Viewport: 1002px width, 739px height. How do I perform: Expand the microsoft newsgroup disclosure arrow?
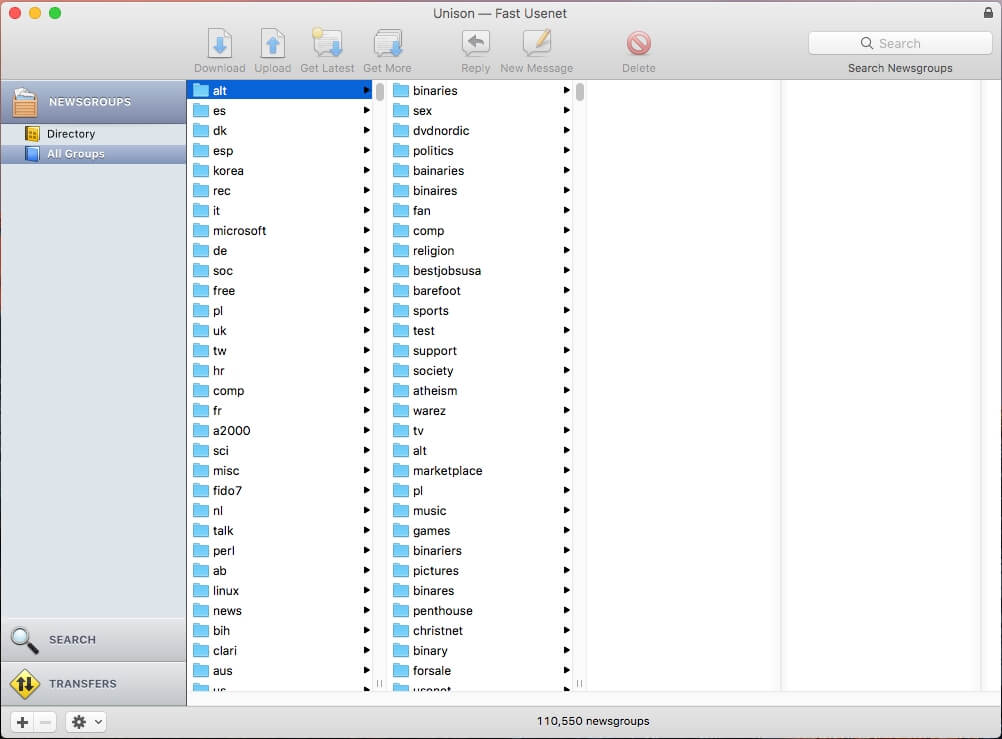click(x=368, y=230)
